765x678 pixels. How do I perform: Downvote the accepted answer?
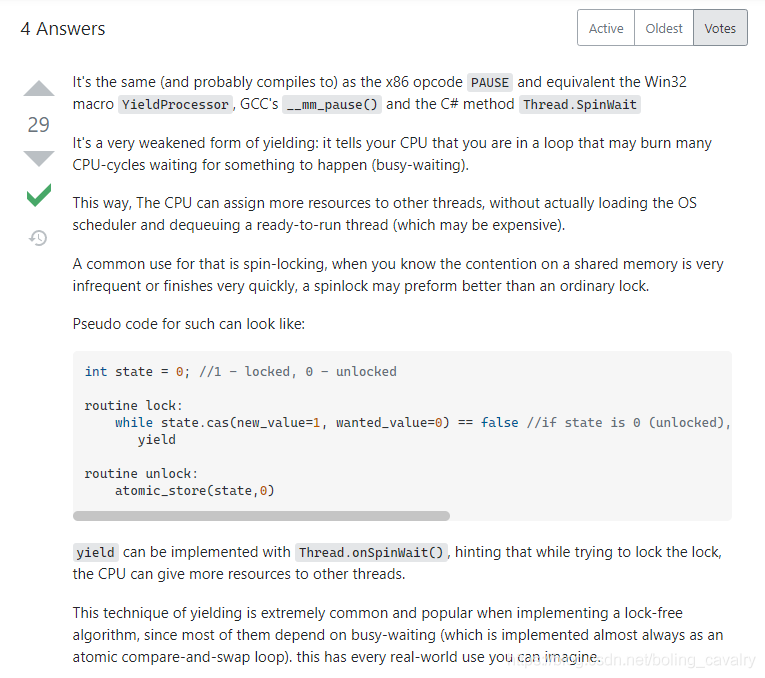(39, 159)
